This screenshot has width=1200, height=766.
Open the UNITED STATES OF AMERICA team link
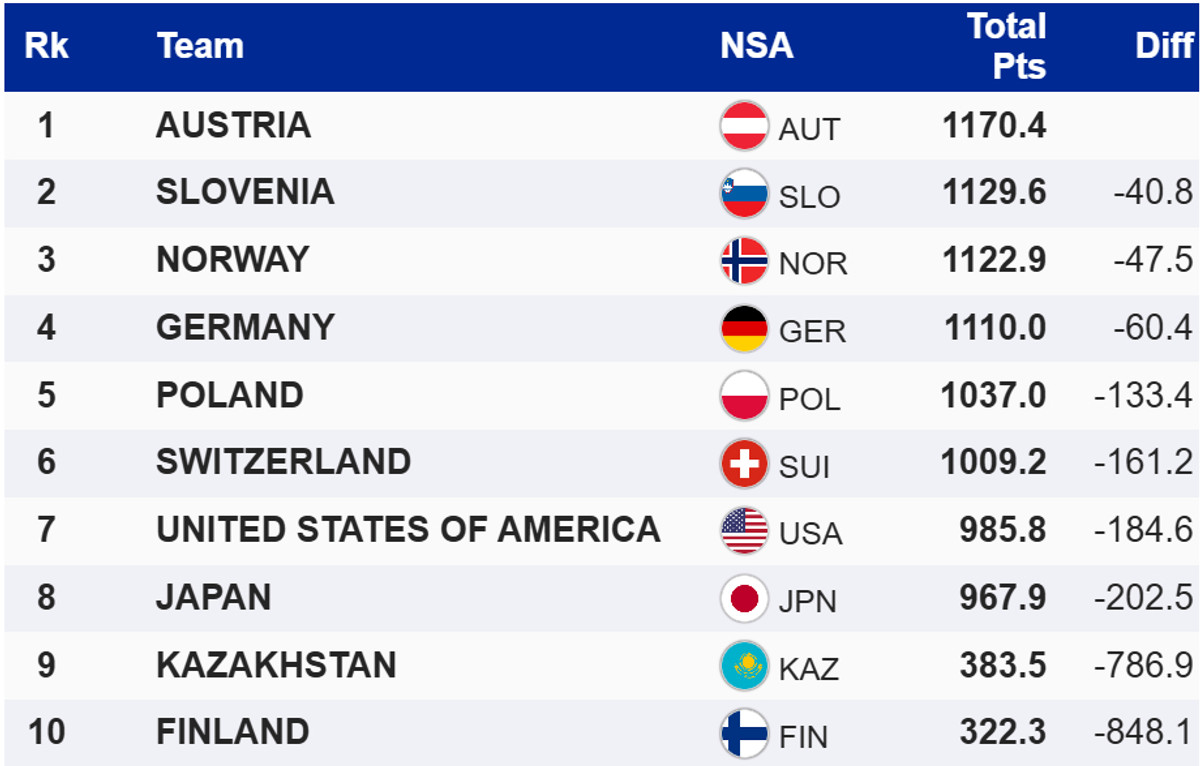coord(408,529)
